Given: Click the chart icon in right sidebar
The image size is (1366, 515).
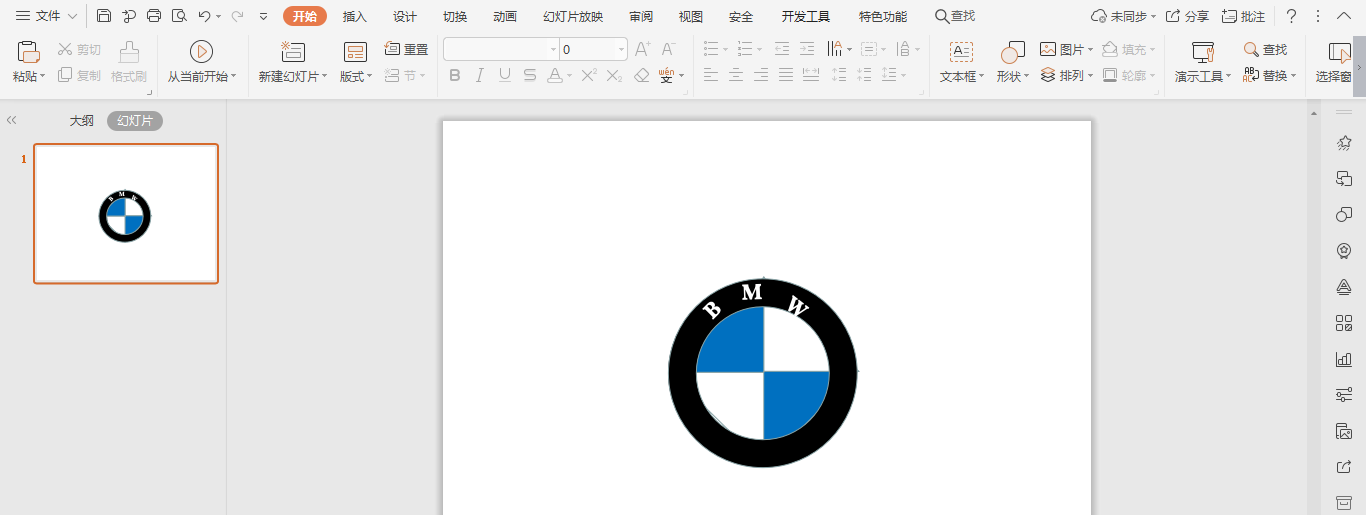Looking at the screenshot, I should coord(1344,359).
